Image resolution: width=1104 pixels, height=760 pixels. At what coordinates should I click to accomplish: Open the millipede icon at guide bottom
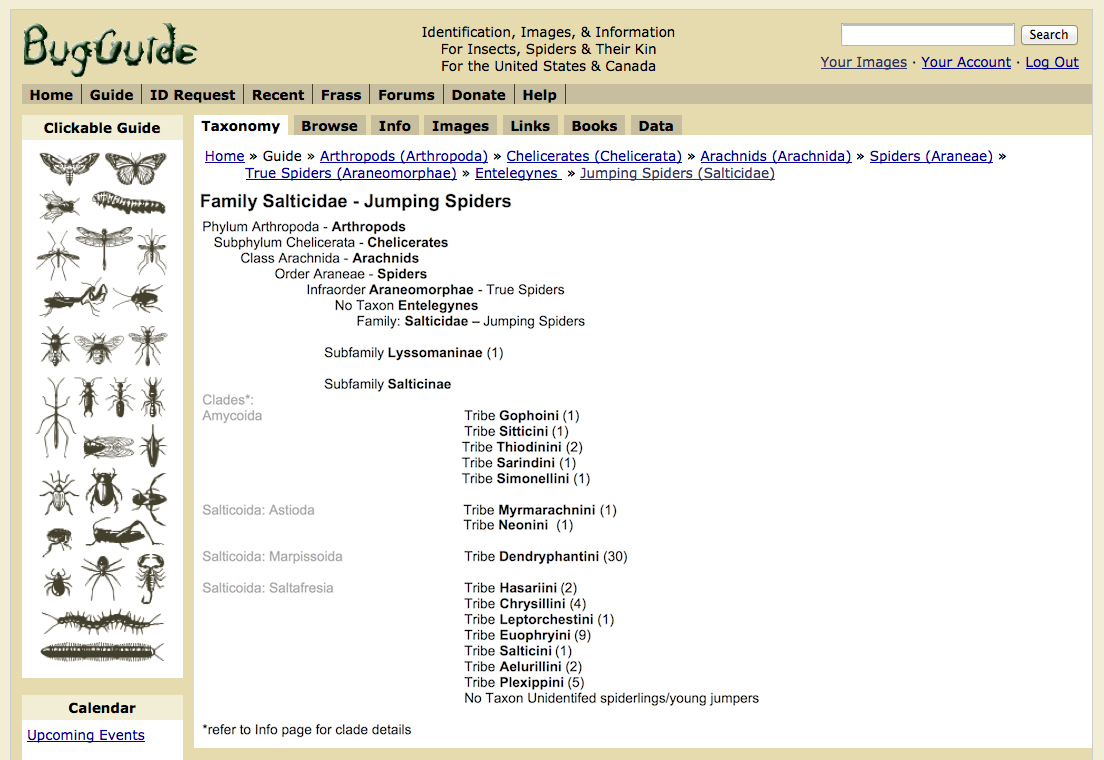(103, 652)
